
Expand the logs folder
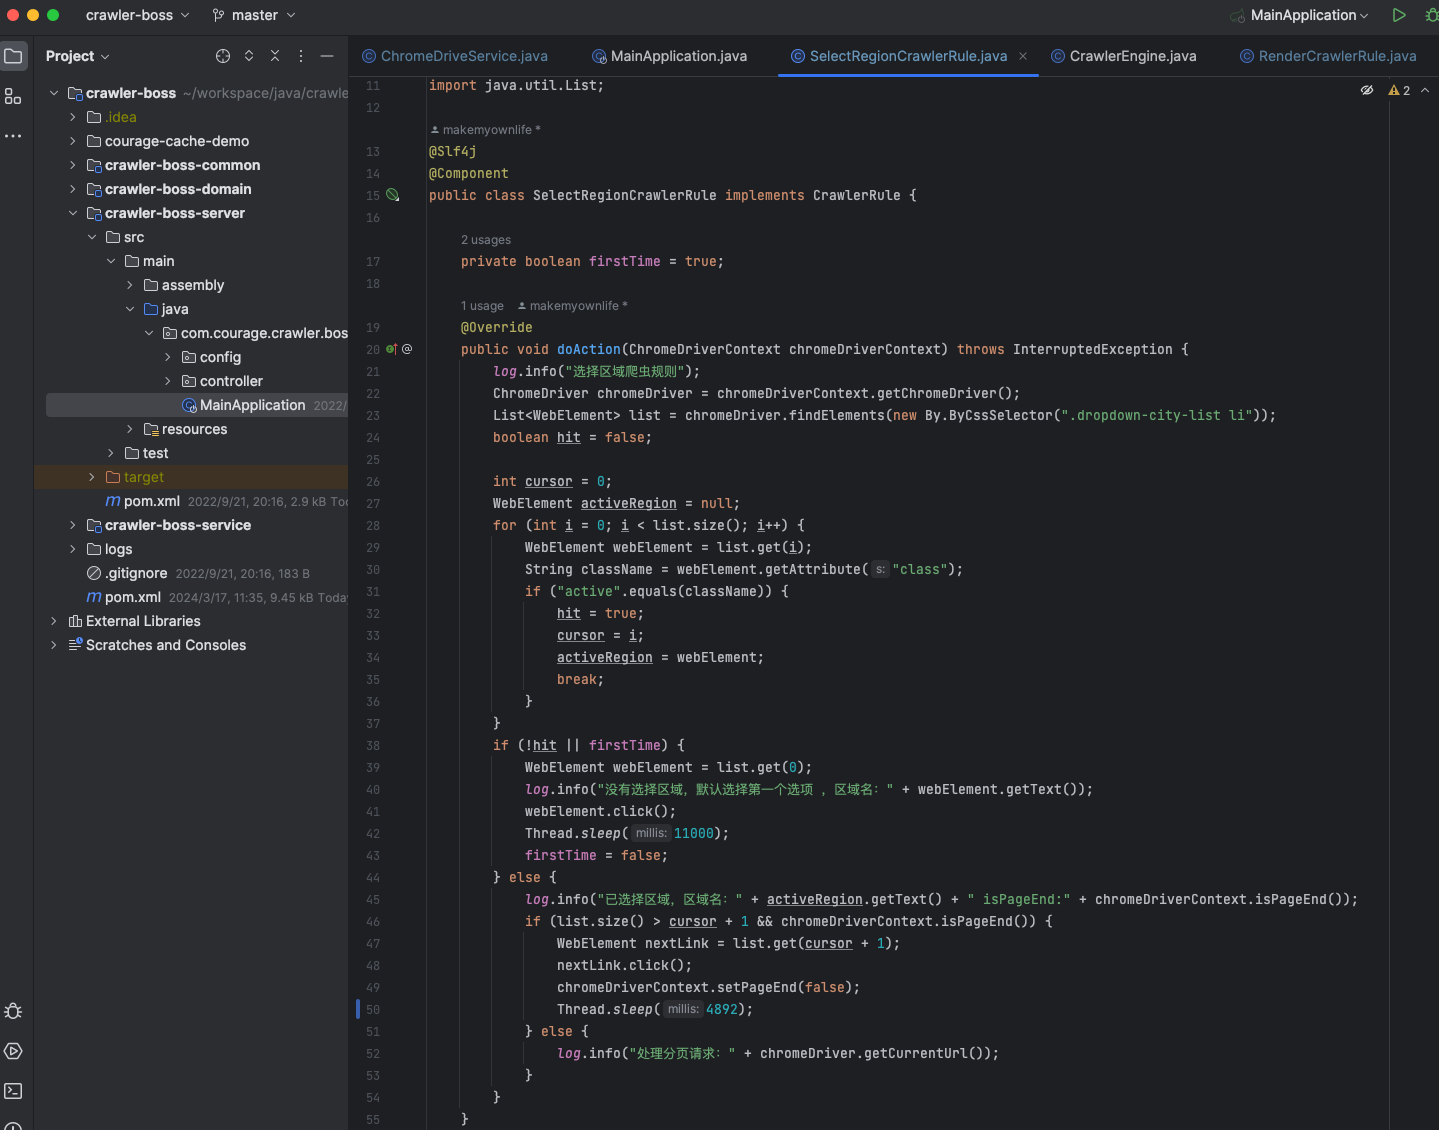[x=72, y=549]
